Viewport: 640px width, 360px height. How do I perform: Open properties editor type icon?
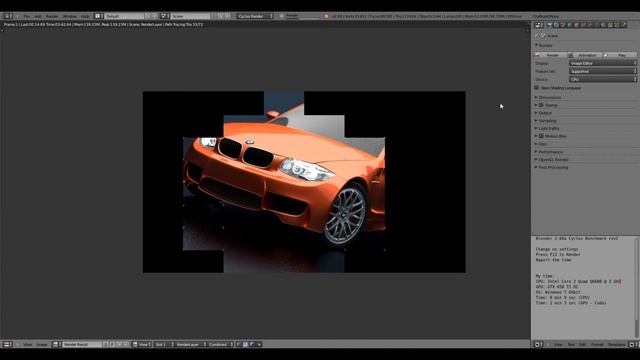539,25
